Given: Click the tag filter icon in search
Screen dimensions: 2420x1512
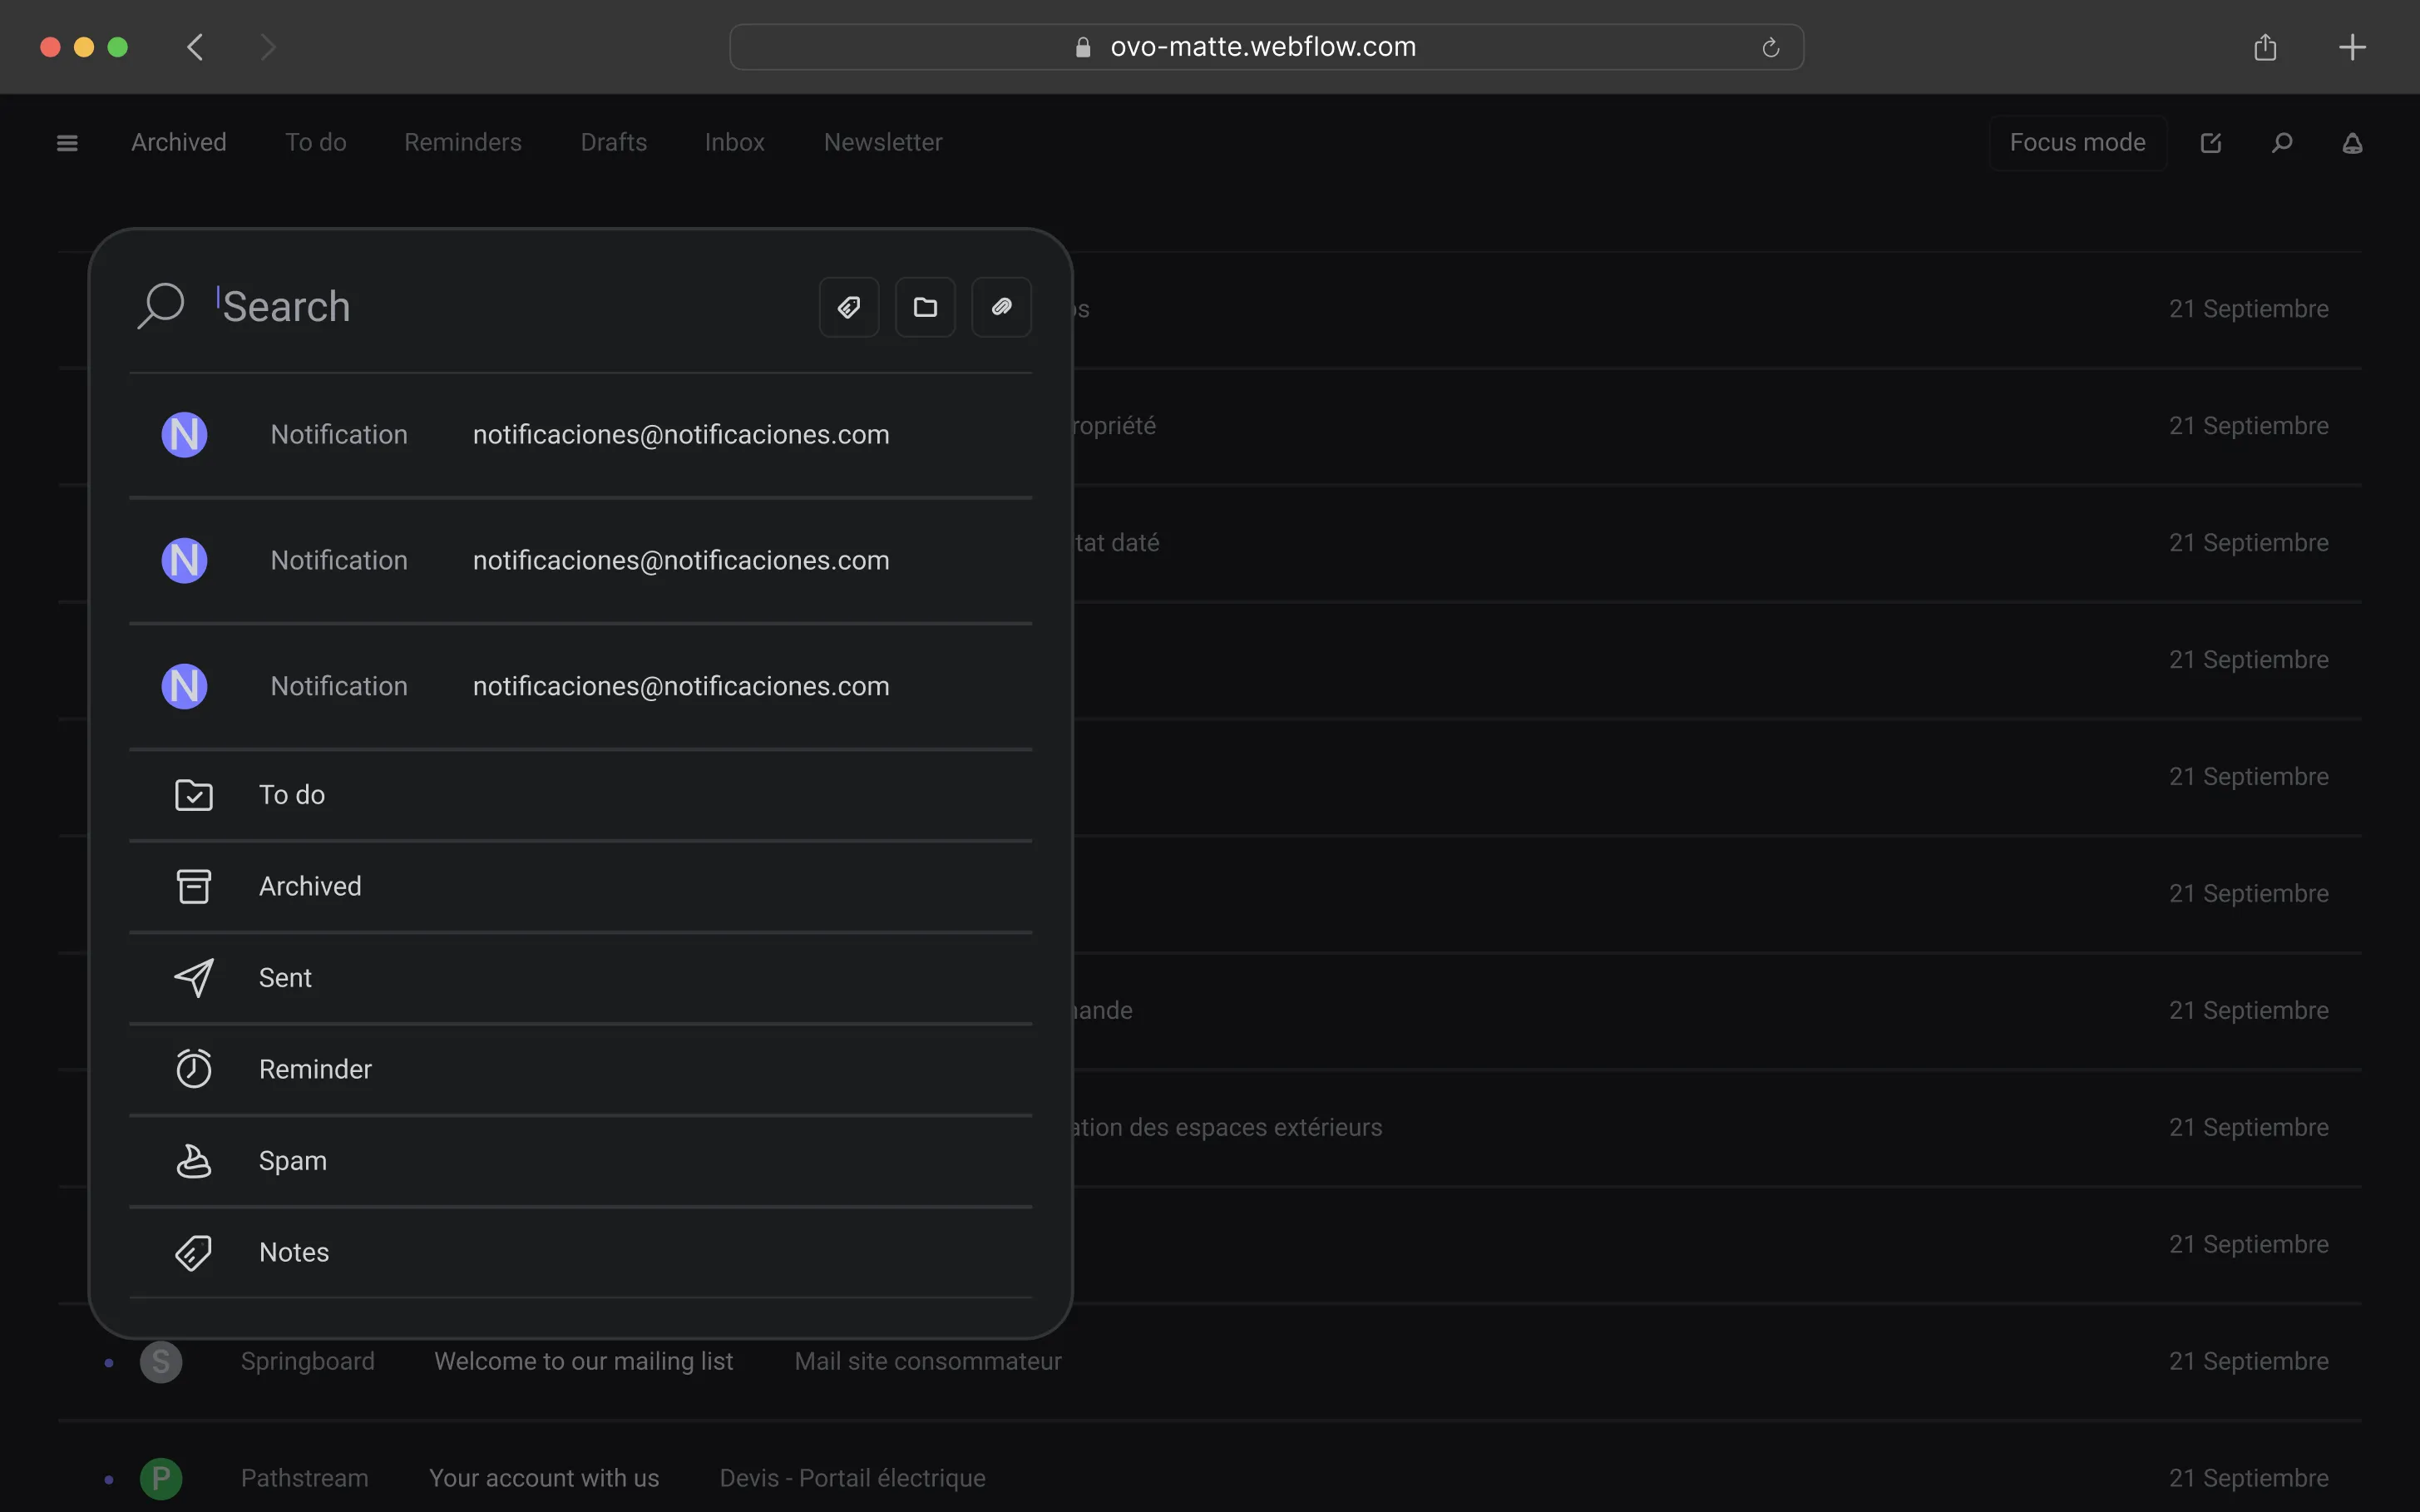Looking at the screenshot, I should (x=848, y=307).
